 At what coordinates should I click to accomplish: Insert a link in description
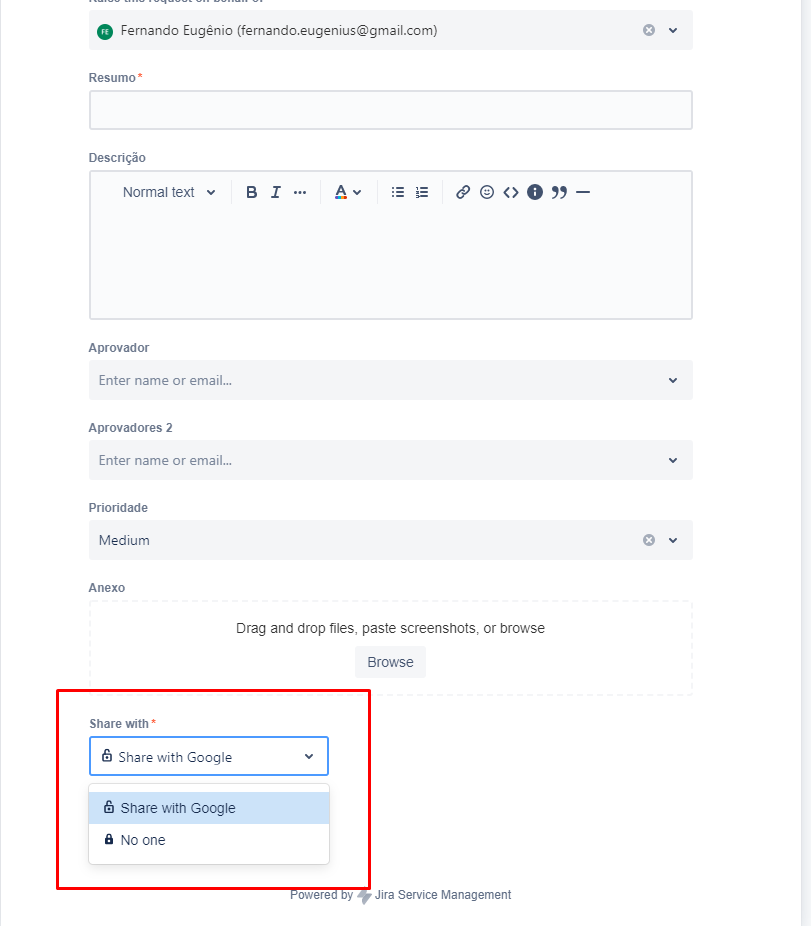click(x=463, y=192)
